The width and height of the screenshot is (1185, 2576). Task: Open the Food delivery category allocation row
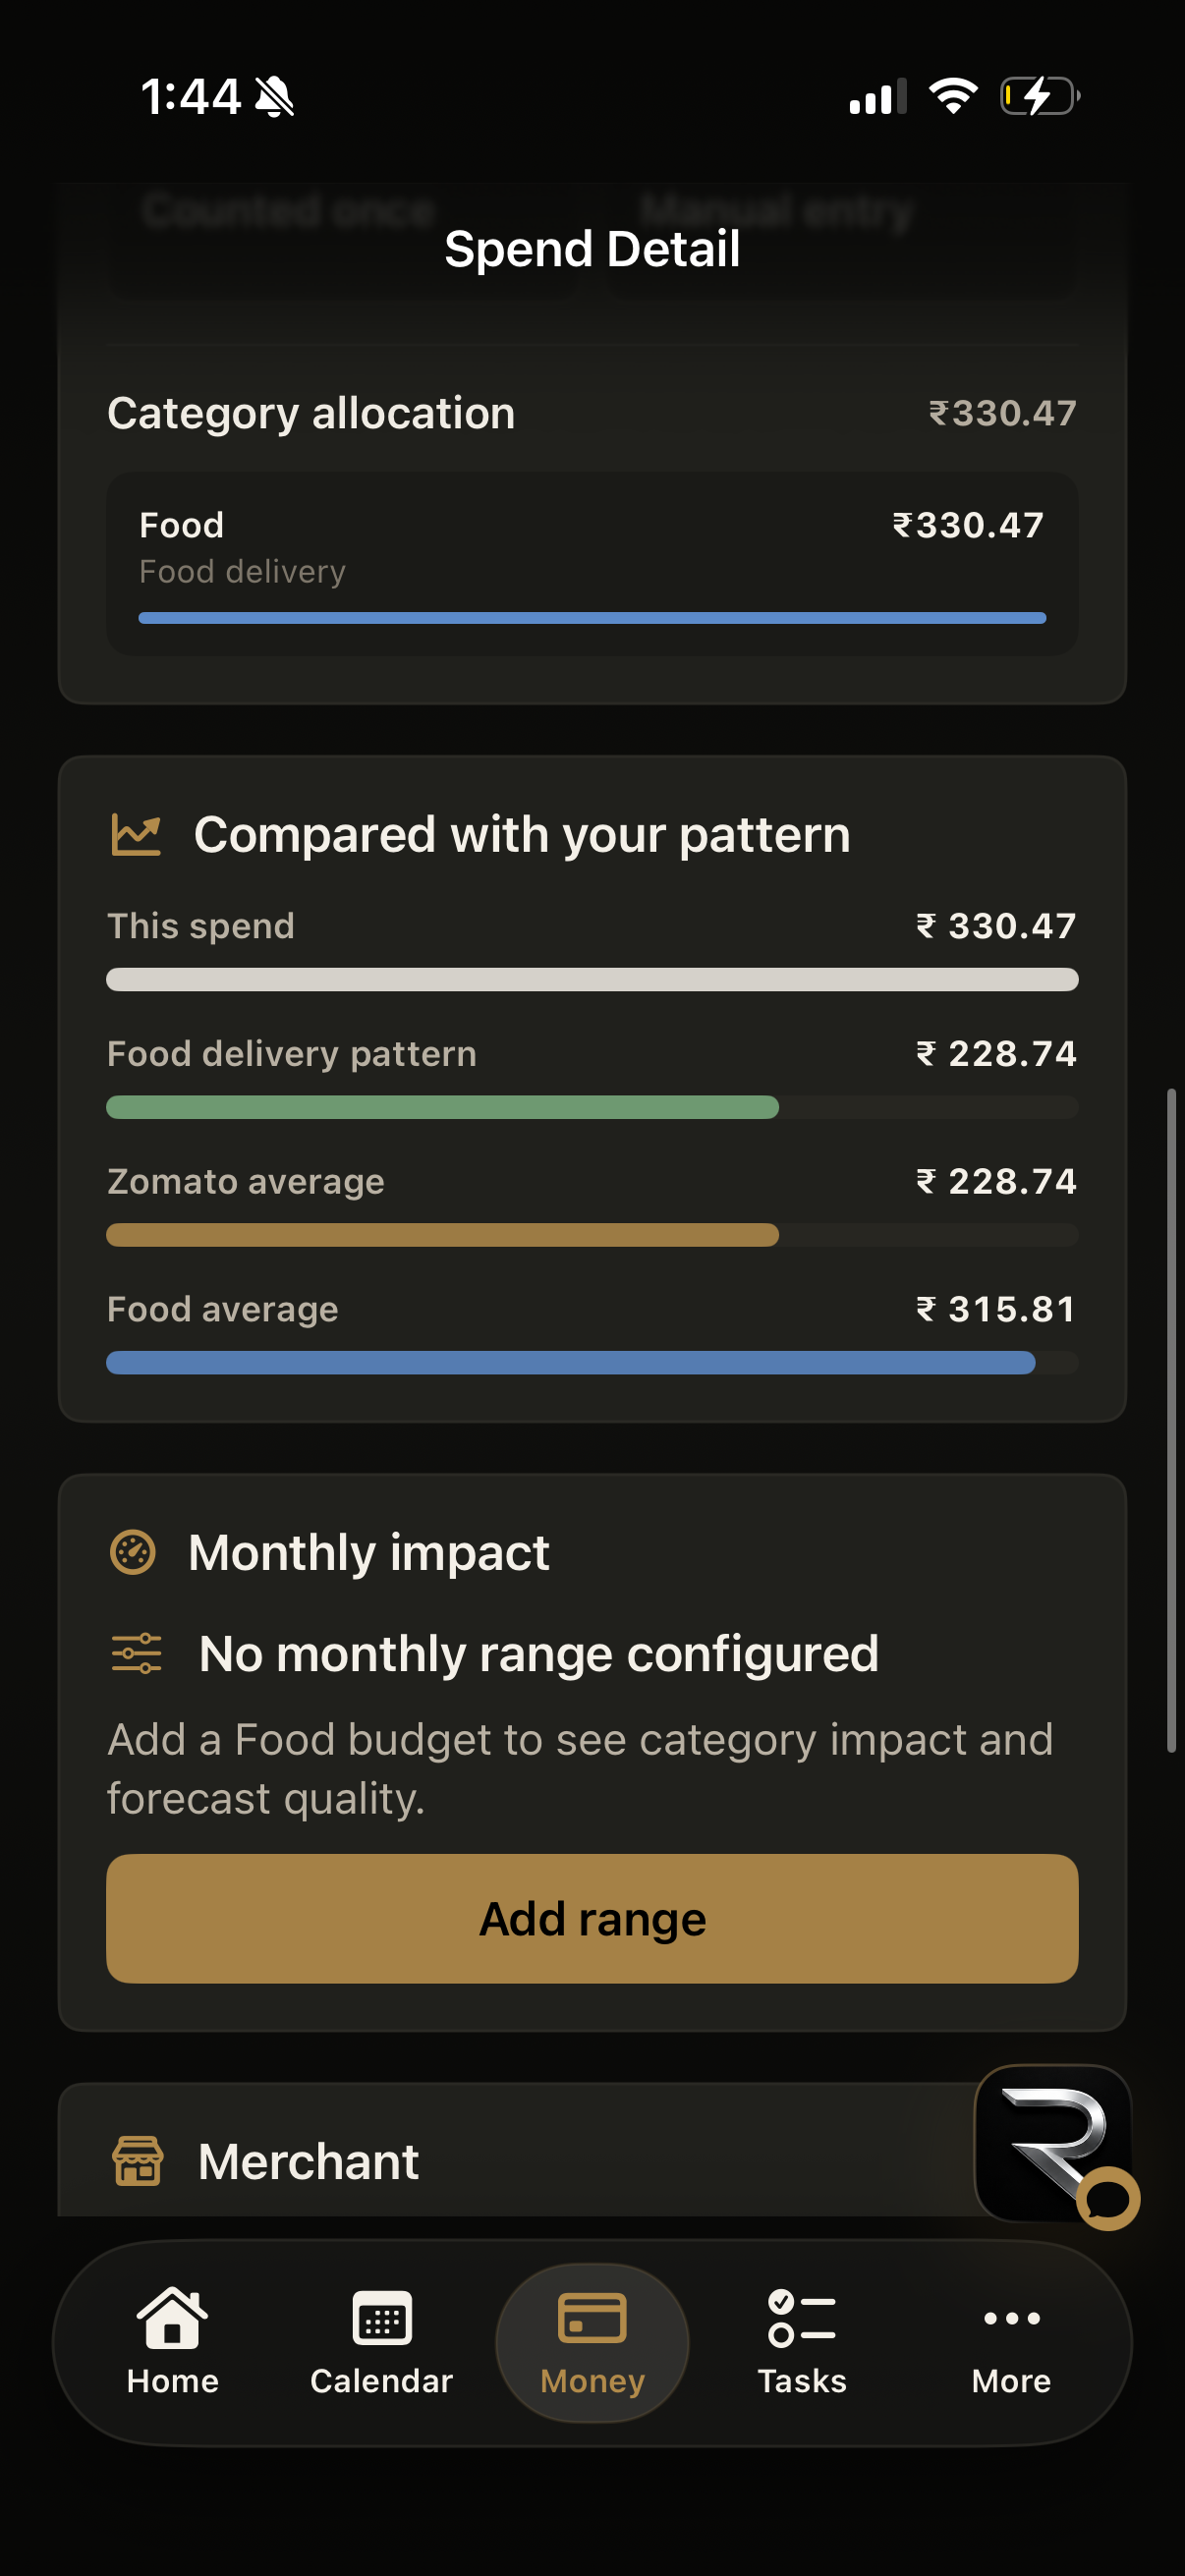coord(592,564)
